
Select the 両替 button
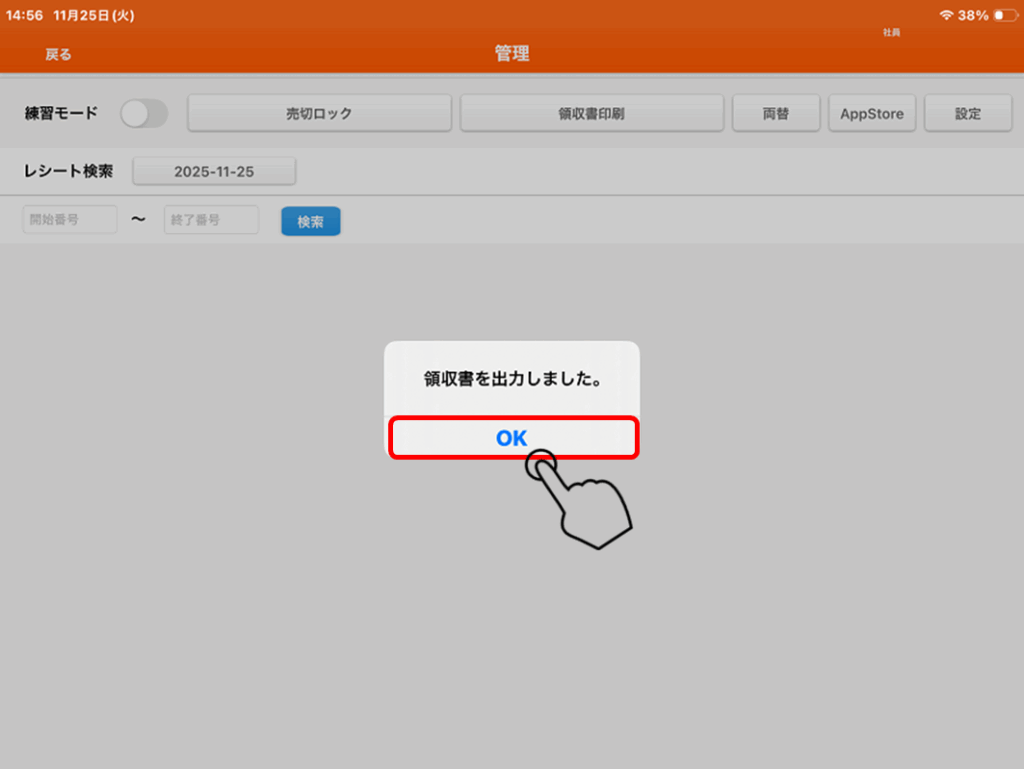[x=776, y=114]
